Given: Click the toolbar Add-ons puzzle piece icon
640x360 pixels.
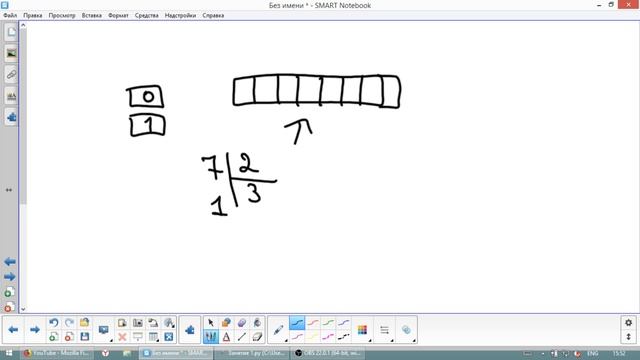Looking at the screenshot, I should (190, 330).
